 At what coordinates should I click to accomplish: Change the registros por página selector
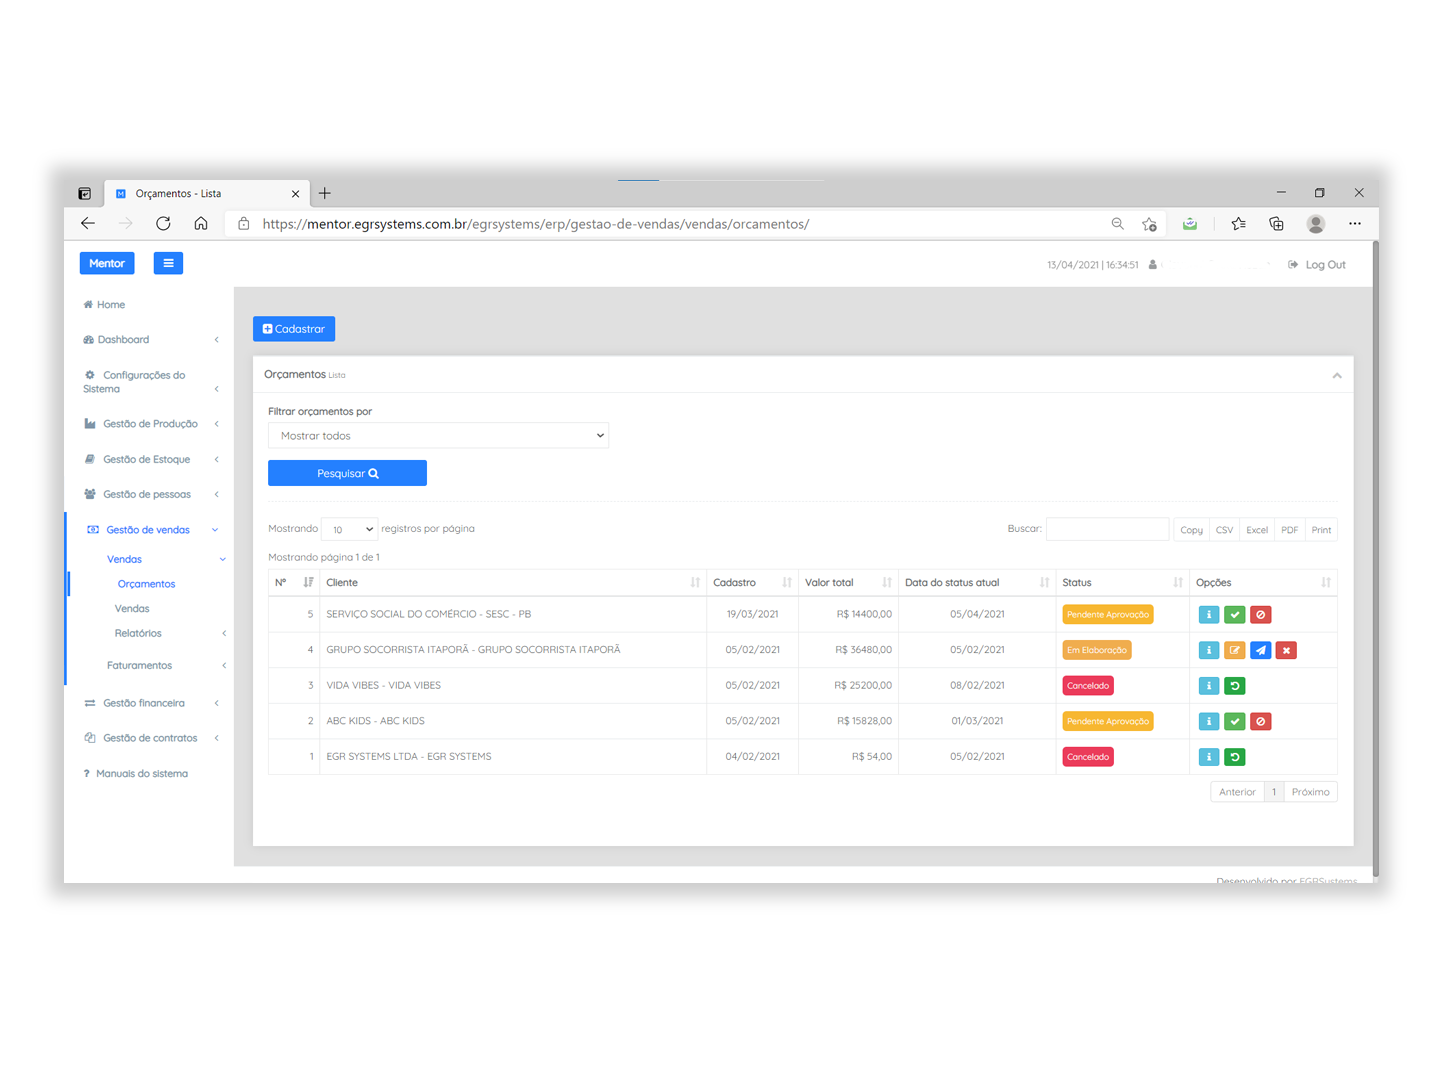pyautogui.click(x=349, y=529)
